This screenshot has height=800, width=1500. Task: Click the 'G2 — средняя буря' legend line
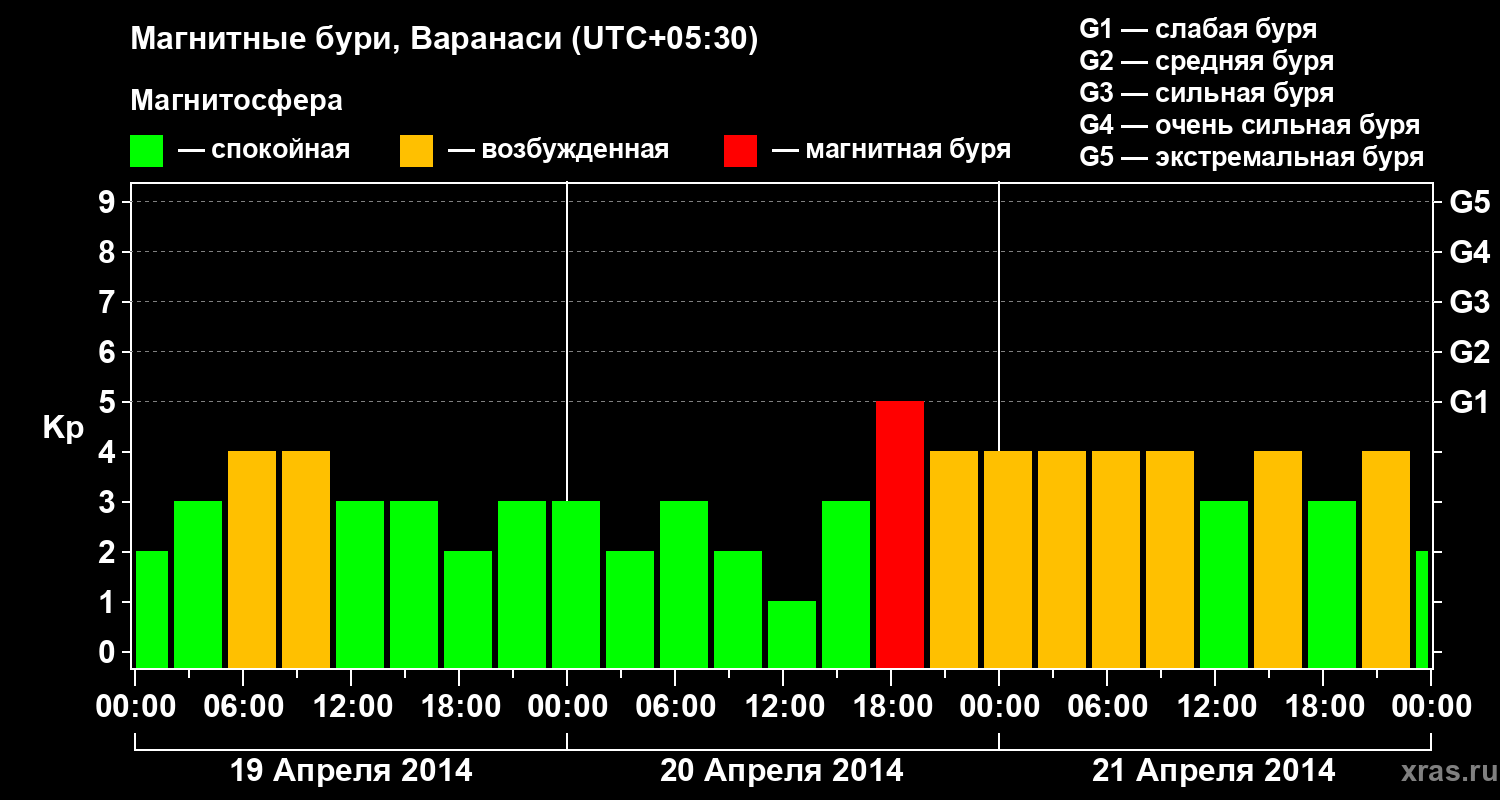point(1207,61)
